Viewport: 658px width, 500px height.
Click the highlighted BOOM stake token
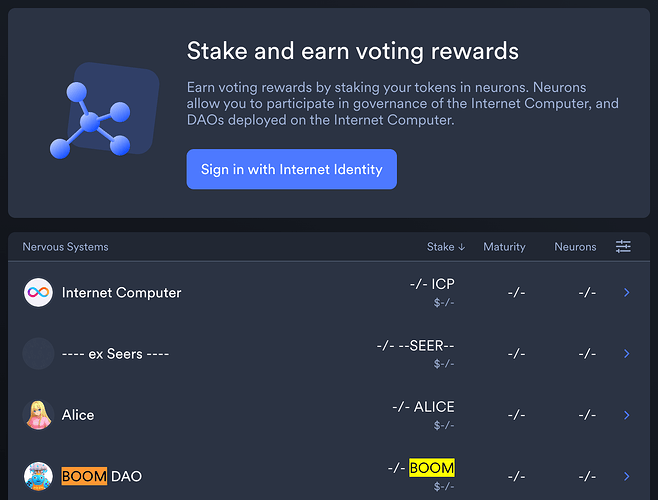[432, 468]
